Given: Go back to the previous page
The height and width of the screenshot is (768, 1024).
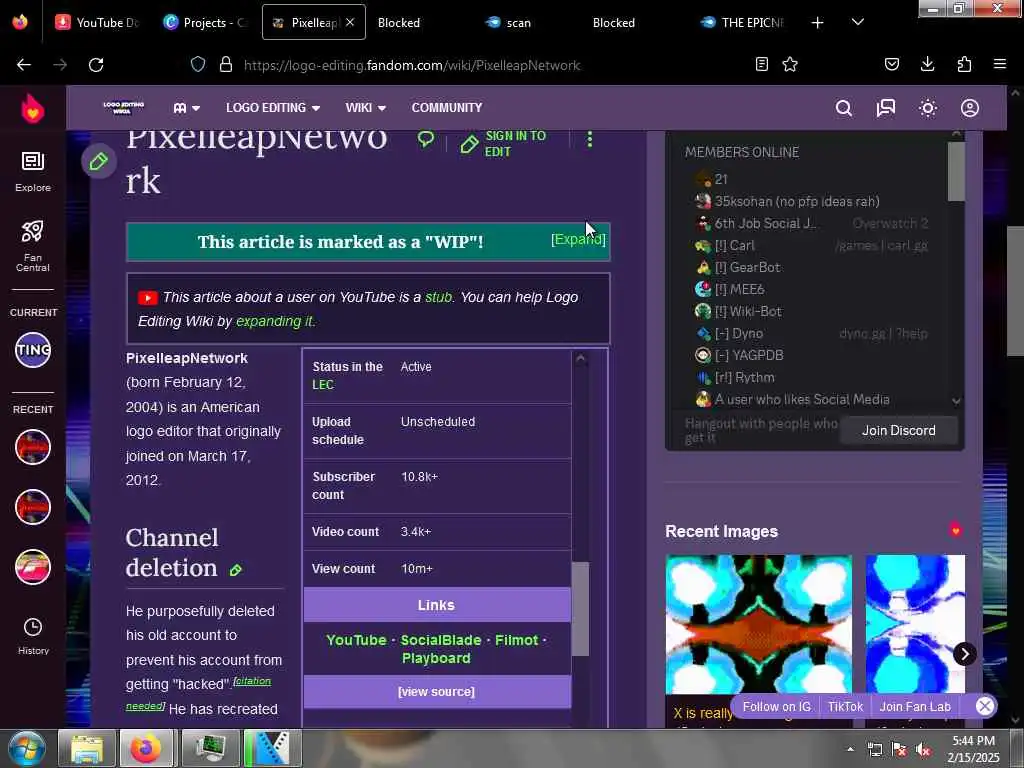Looking at the screenshot, I should 24,65.
